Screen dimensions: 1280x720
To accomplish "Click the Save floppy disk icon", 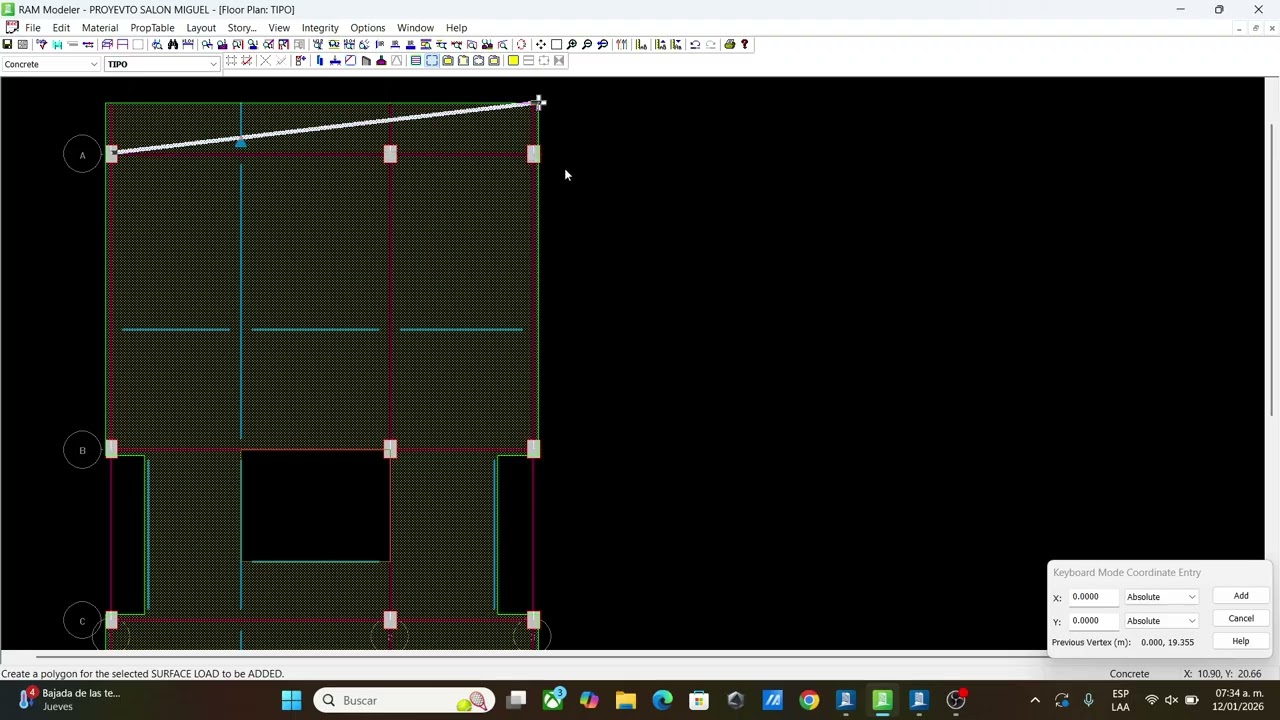I will point(7,44).
